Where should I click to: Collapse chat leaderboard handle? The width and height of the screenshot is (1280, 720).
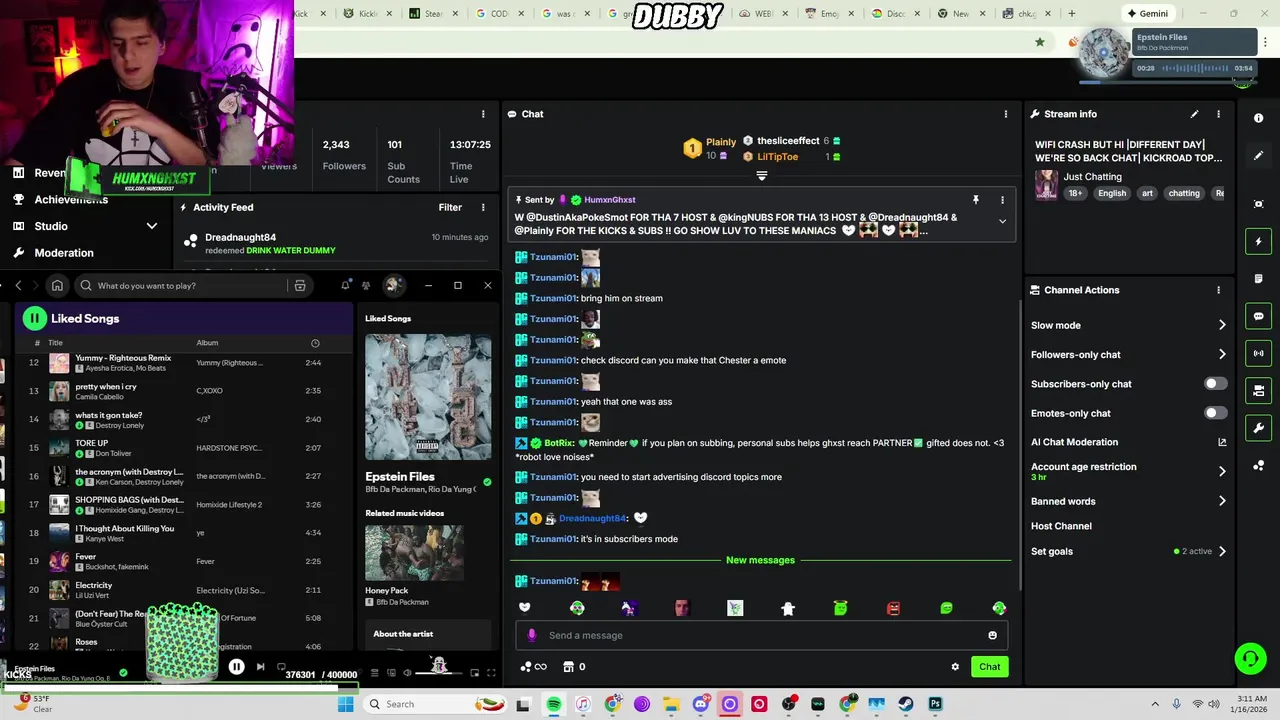pyautogui.click(x=761, y=176)
